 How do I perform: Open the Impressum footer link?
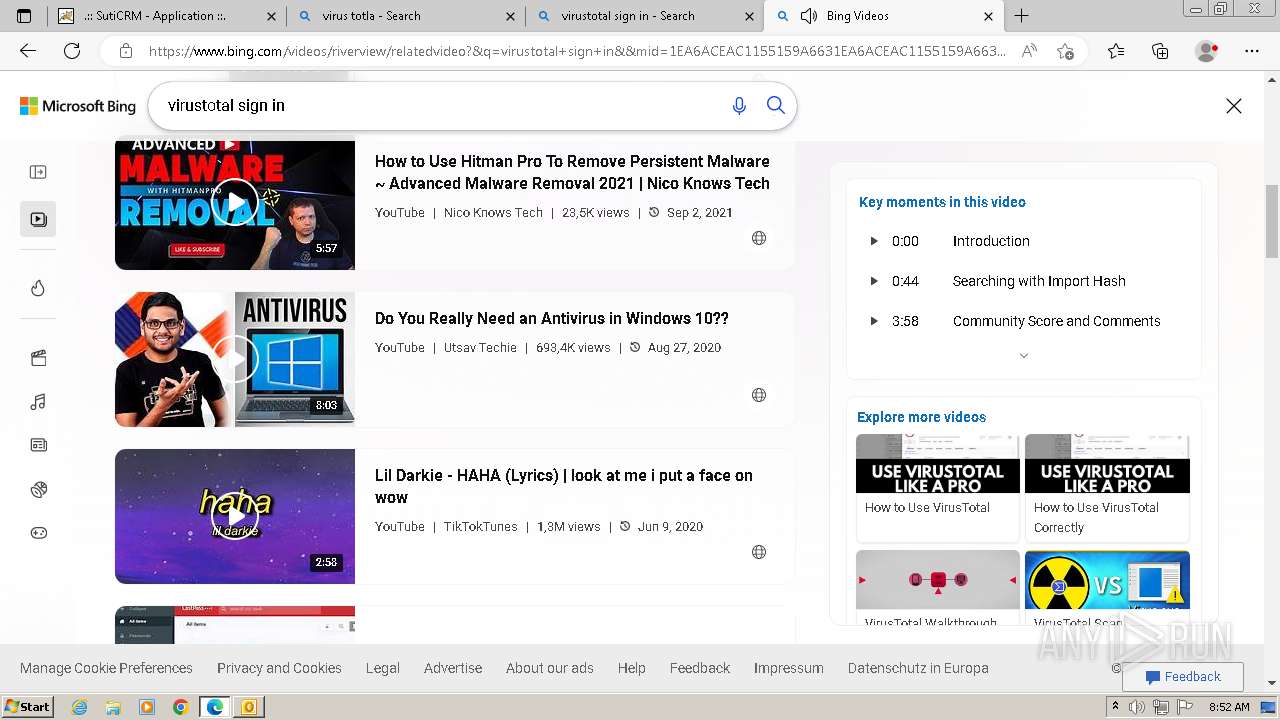tap(789, 668)
